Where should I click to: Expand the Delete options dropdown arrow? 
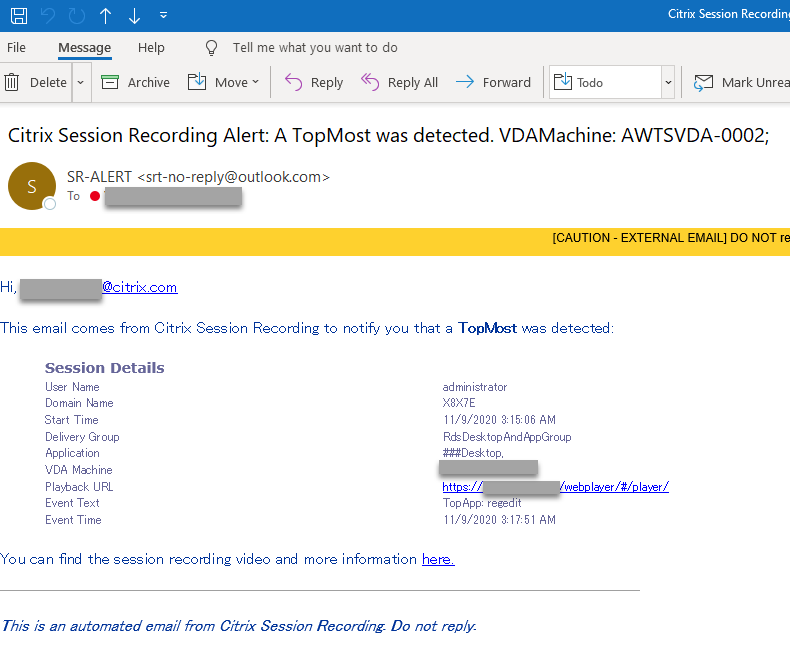pyautogui.click(x=81, y=83)
